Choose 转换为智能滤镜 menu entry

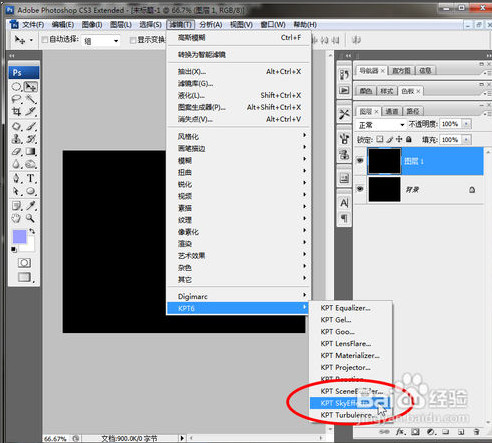point(239,54)
